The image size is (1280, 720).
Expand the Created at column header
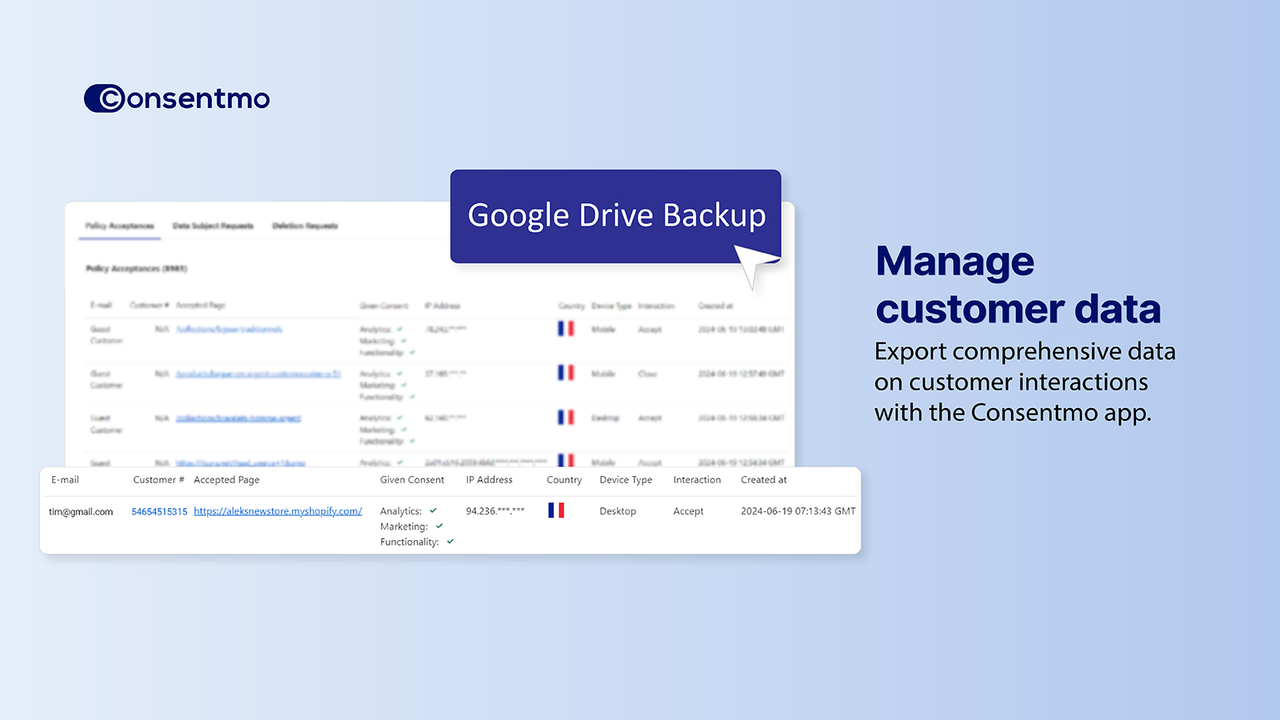[763, 479]
